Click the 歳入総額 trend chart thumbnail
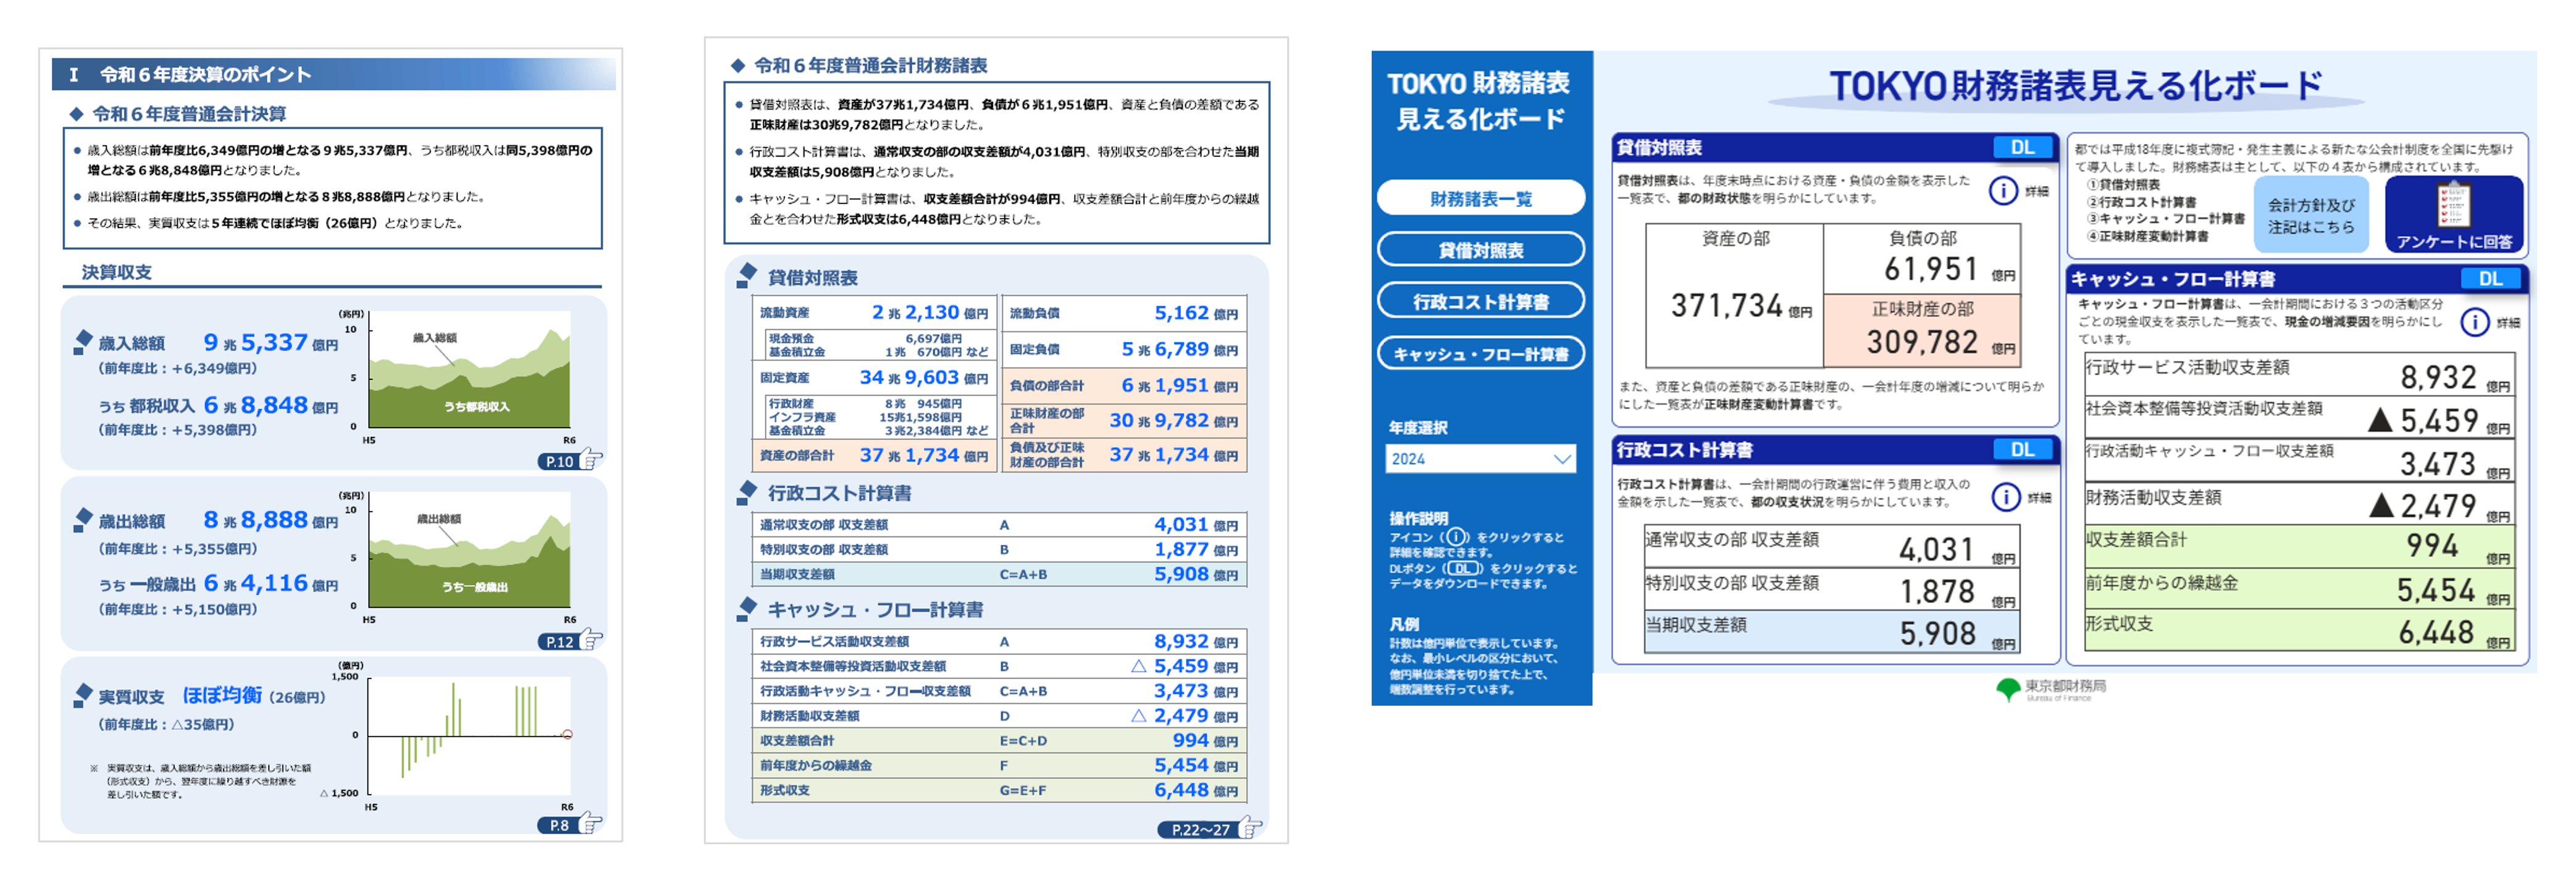The height and width of the screenshot is (875, 2576). (x=469, y=370)
